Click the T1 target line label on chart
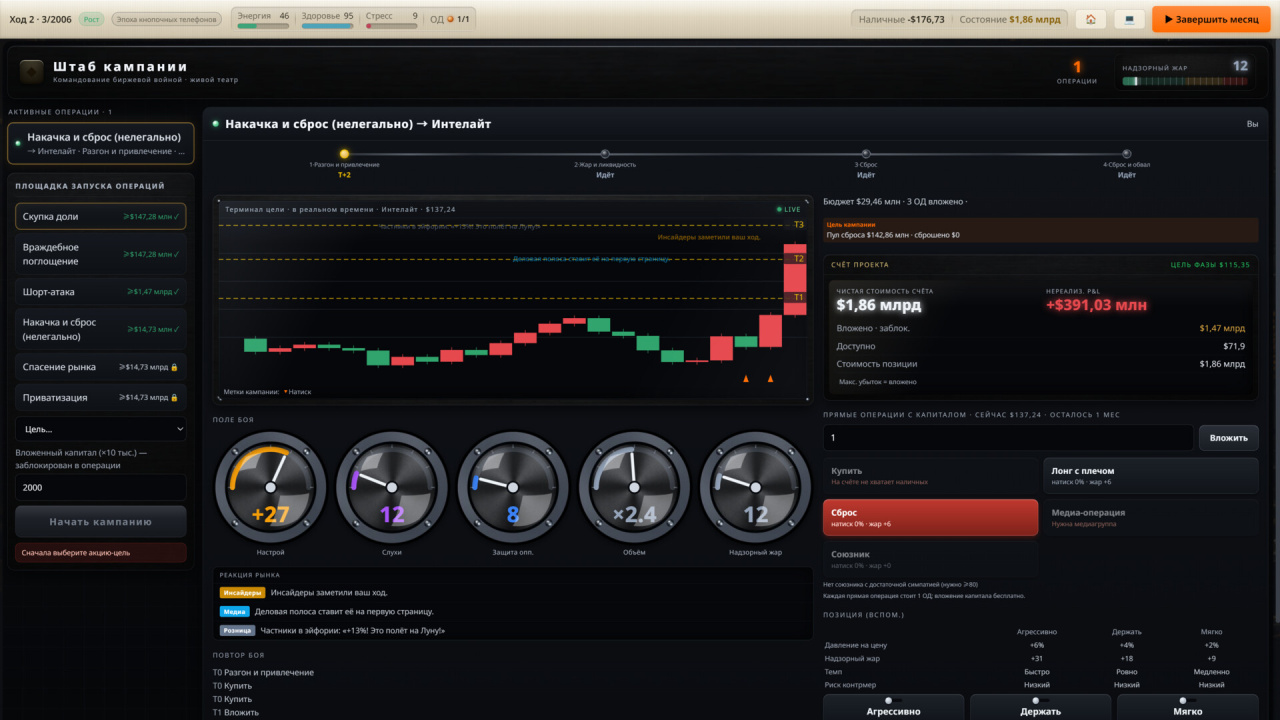This screenshot has width=1280, height=720. point(798,297)
